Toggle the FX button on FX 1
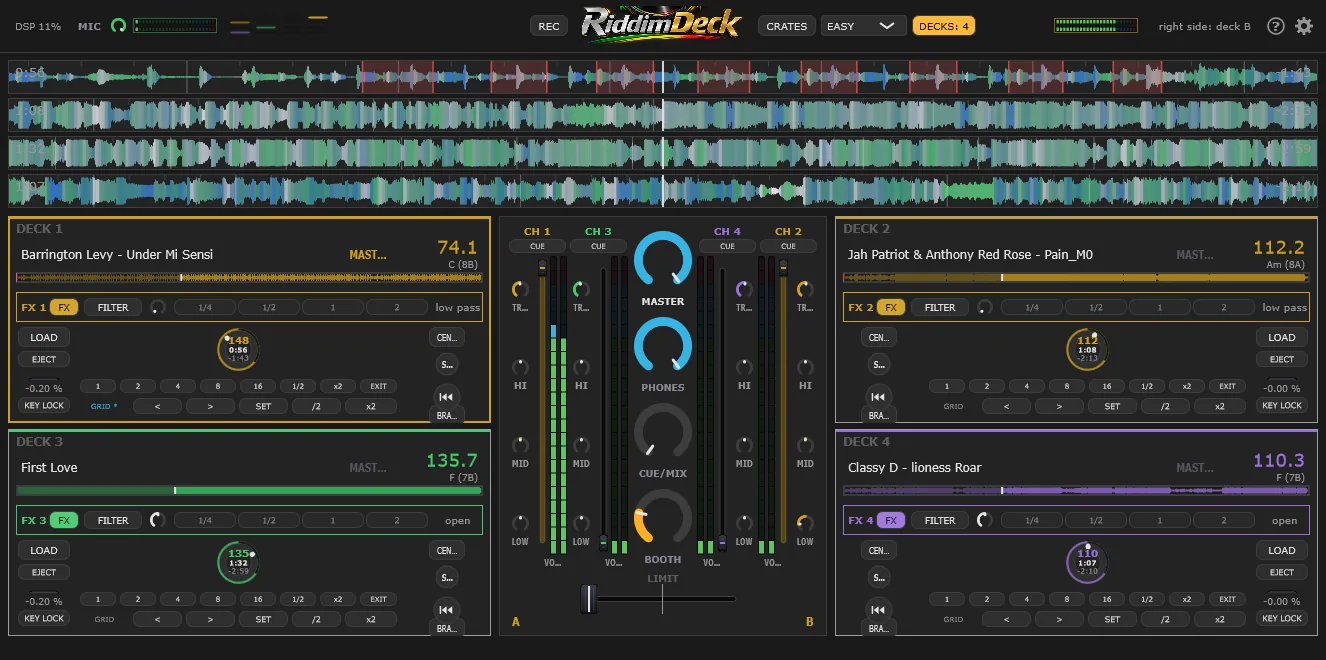The image size is (1326, 660). [x=64, y=307]
